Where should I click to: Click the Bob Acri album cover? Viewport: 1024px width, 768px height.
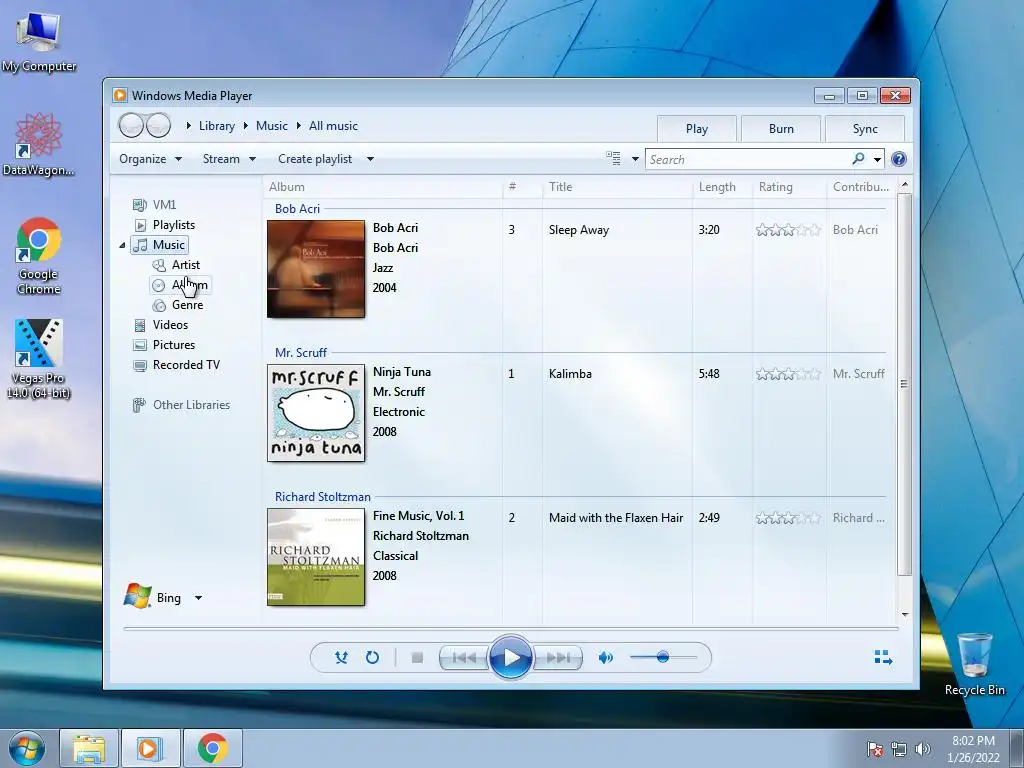(316, 269)
